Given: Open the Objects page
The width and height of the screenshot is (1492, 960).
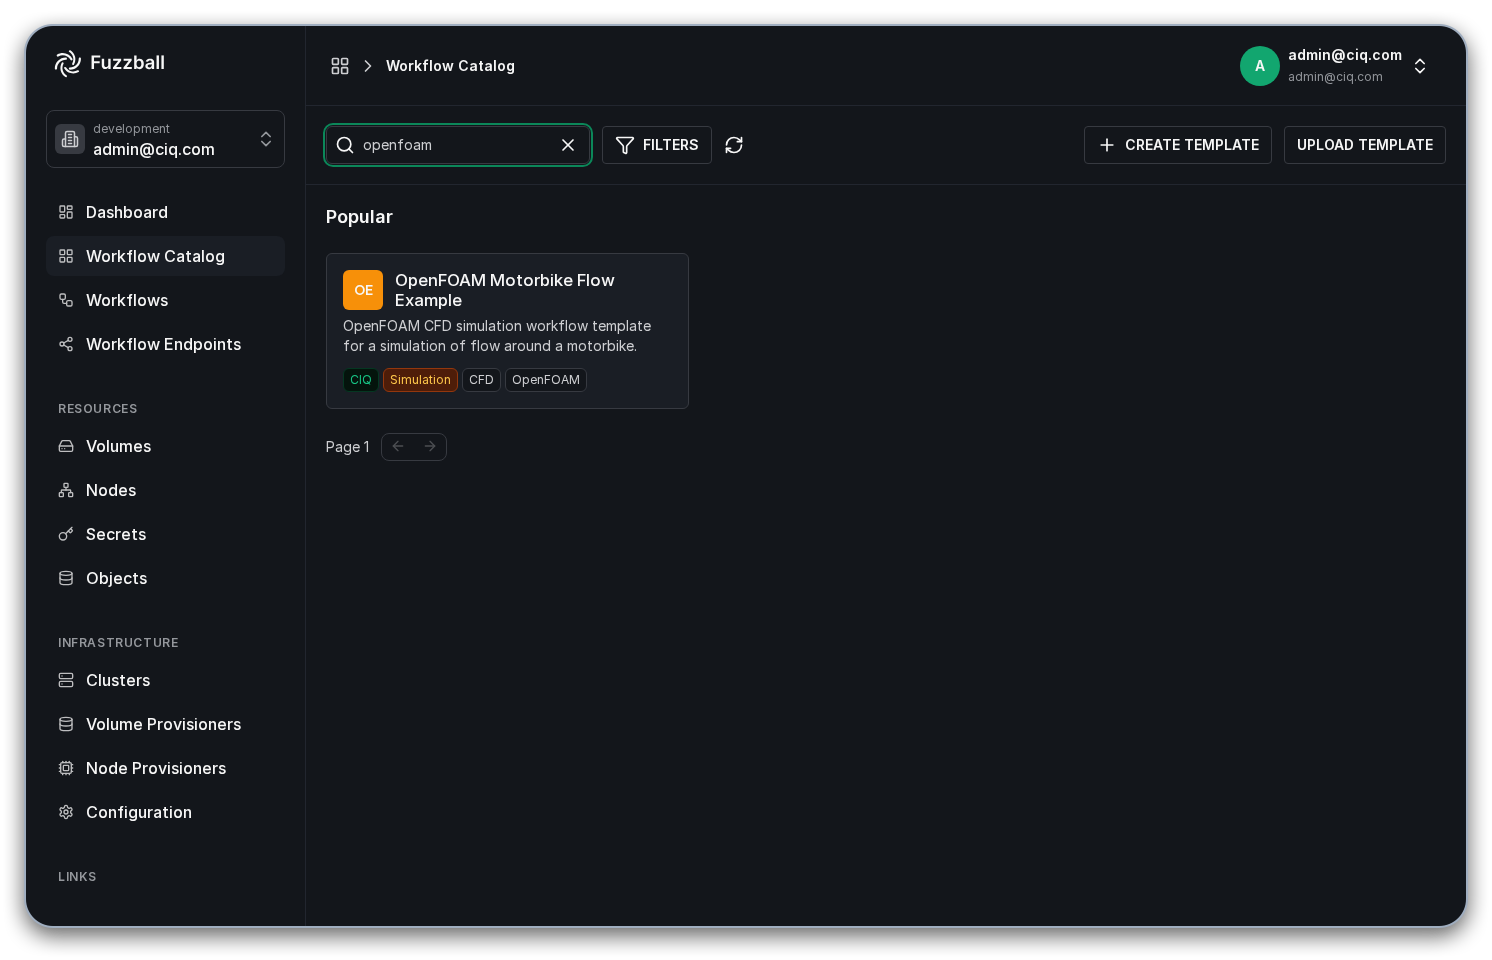Looking at the screenshot, I should pos(165,578).
